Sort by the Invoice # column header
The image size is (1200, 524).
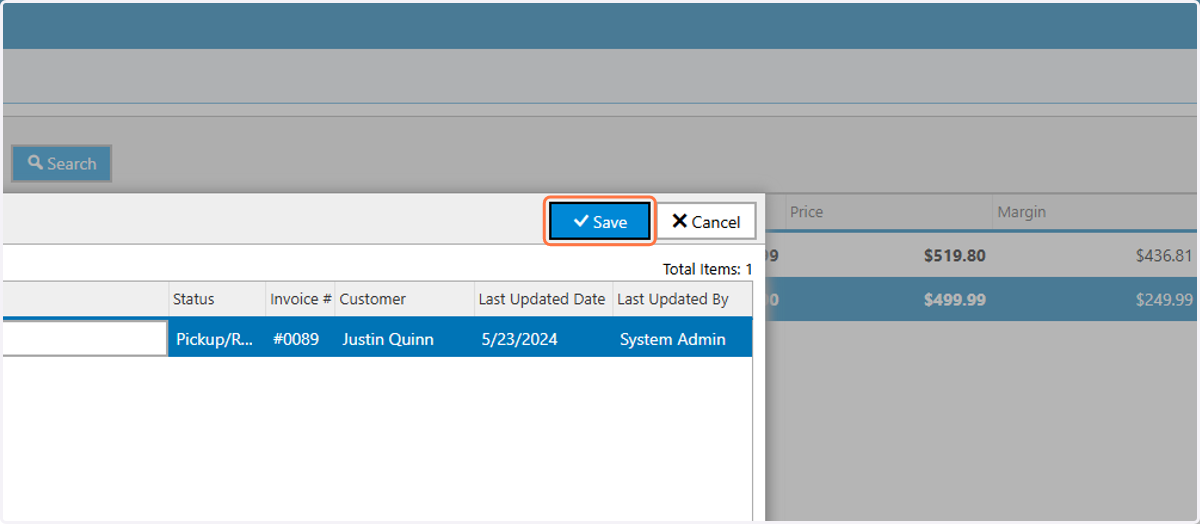[x=299, y=299]
